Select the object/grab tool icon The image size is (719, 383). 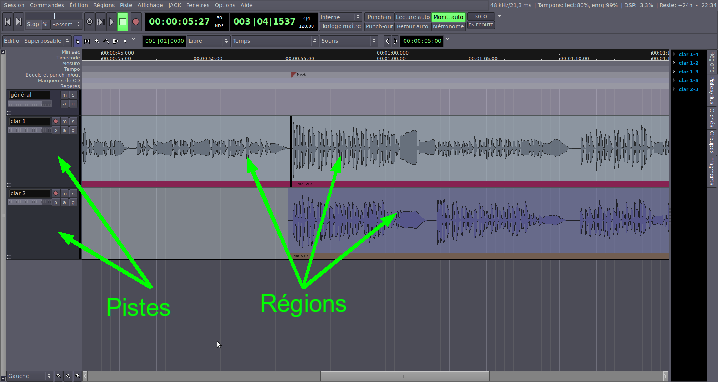tap(77, 41)
